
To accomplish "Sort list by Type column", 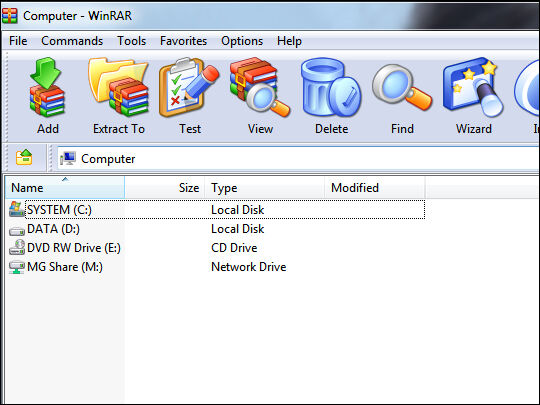I will (x=264, y=187).
